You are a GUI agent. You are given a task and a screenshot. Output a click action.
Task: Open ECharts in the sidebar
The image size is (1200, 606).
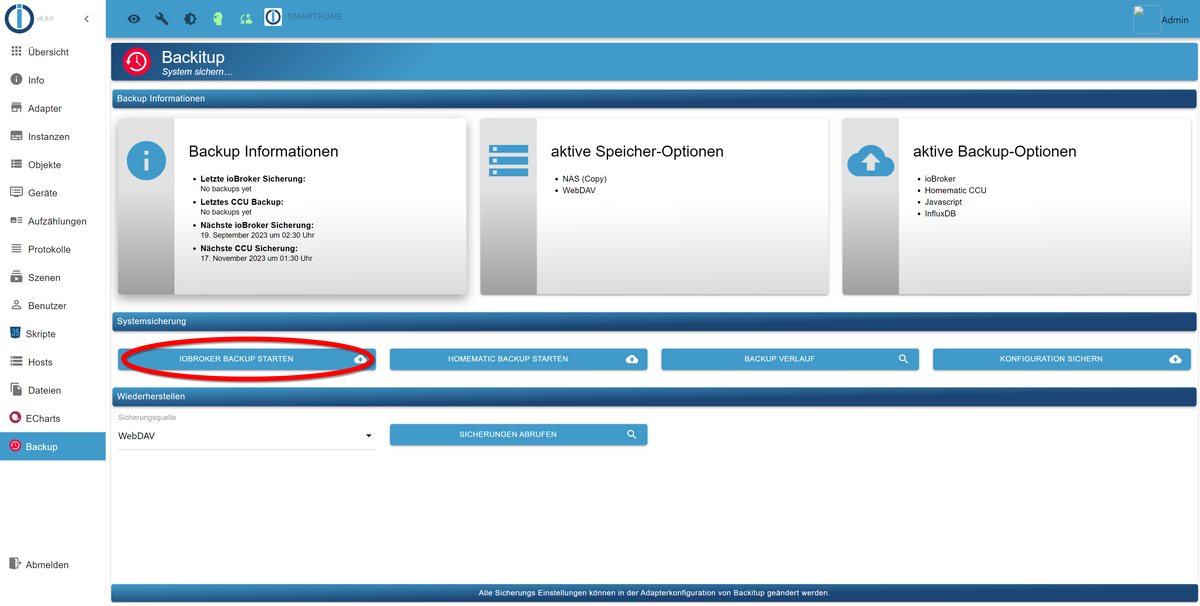coord(52,418)
